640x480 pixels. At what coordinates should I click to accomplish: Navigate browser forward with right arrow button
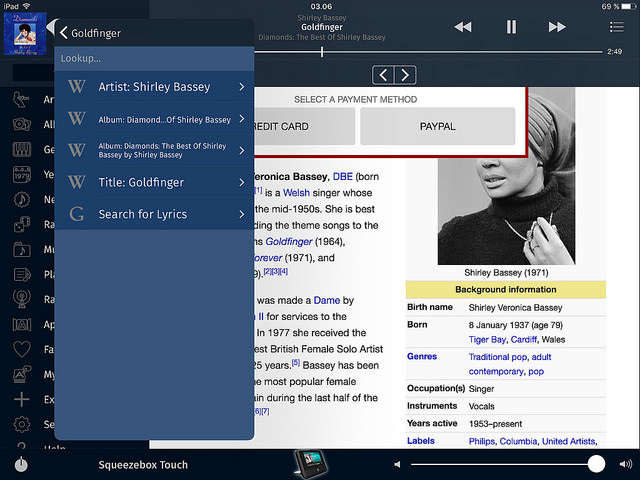pos(405,75)
